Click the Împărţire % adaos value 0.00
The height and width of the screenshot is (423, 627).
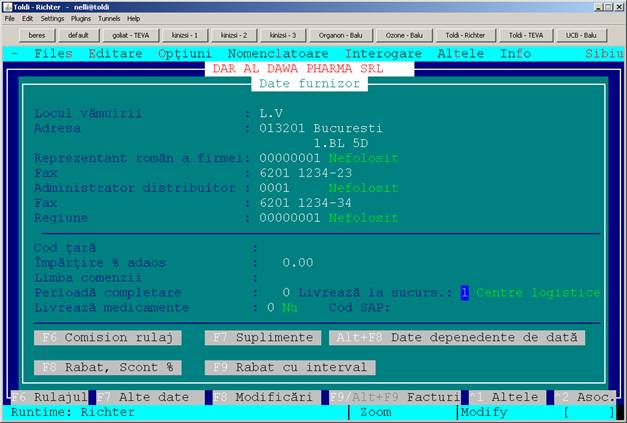(298, 263)
